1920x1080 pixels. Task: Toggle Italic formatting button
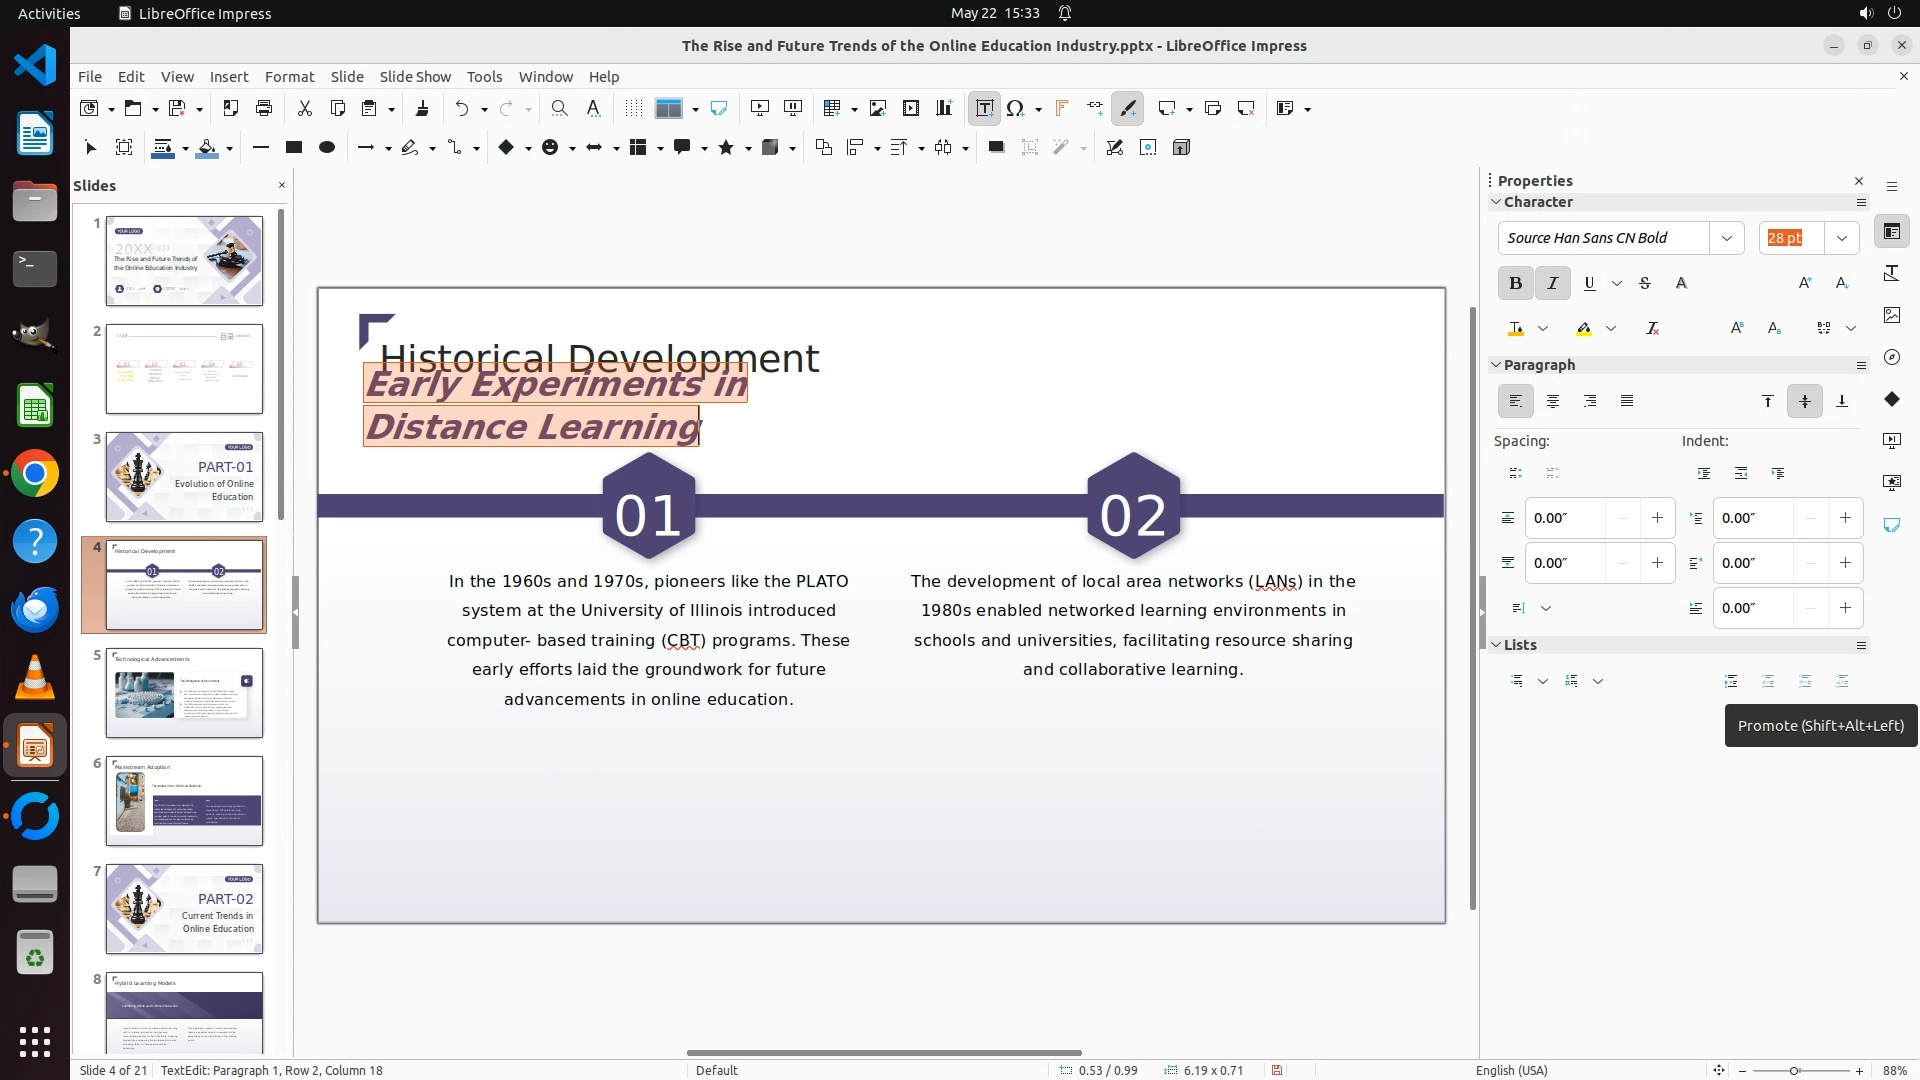pos(1552,283)
